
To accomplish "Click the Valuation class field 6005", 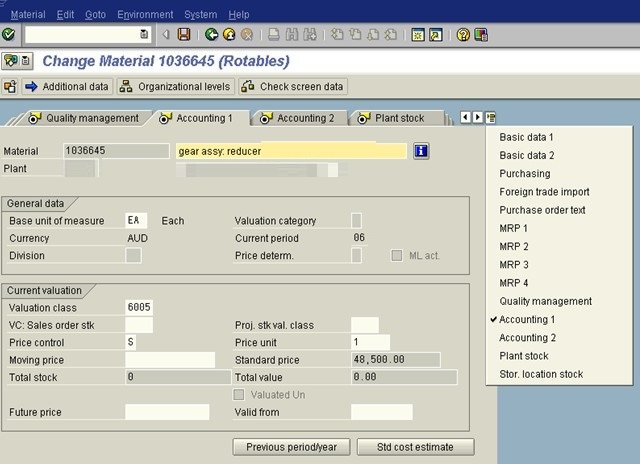I will point(139,307).
